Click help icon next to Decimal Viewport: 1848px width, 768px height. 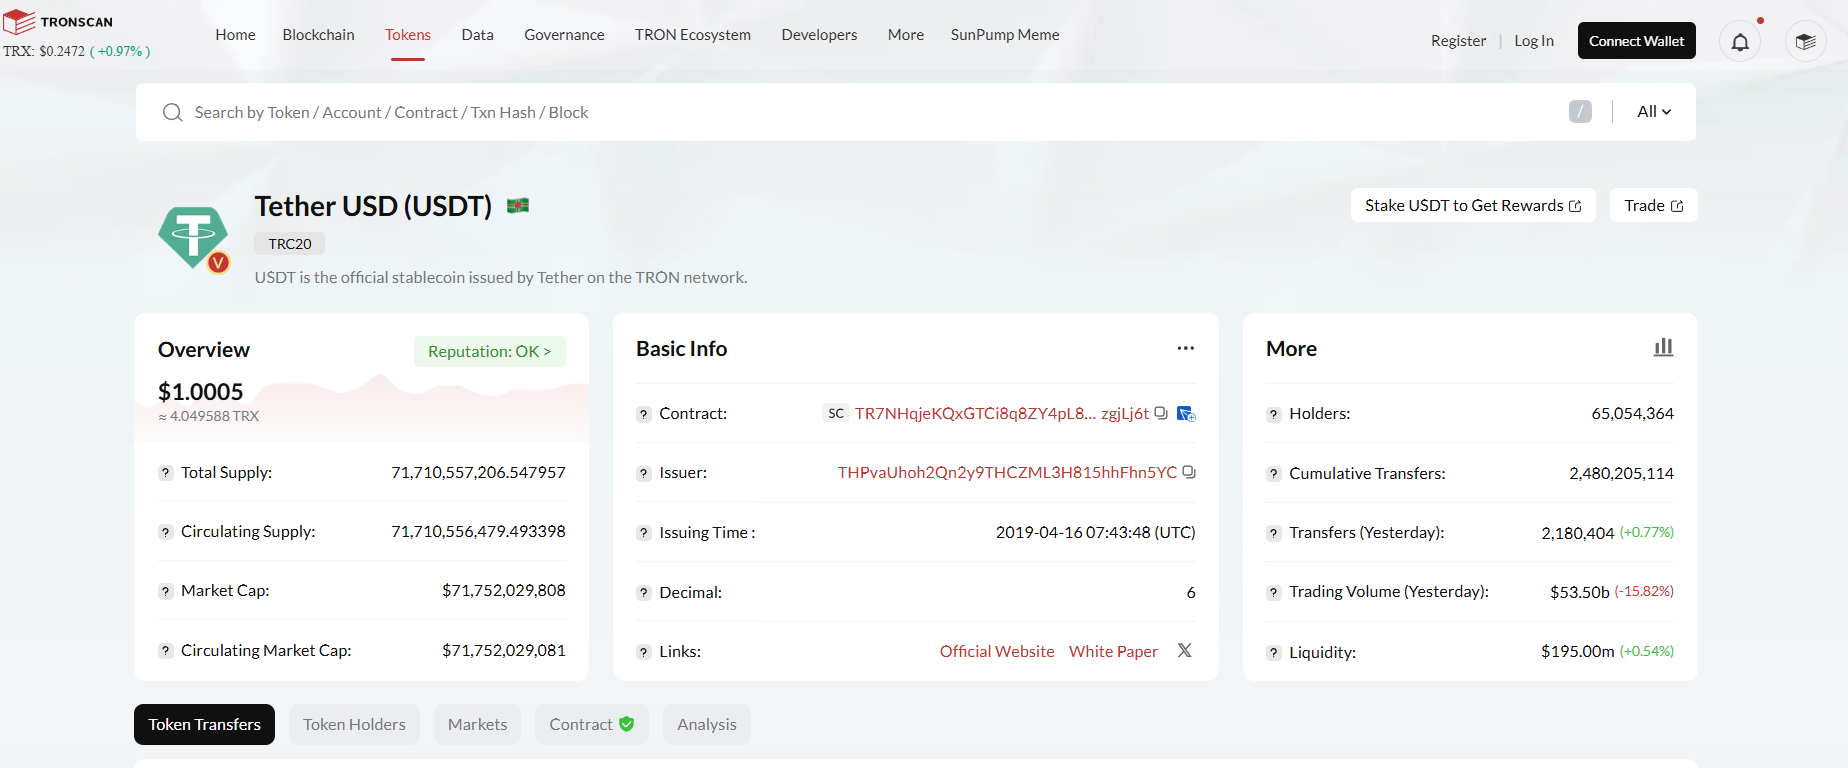point(644,593)
